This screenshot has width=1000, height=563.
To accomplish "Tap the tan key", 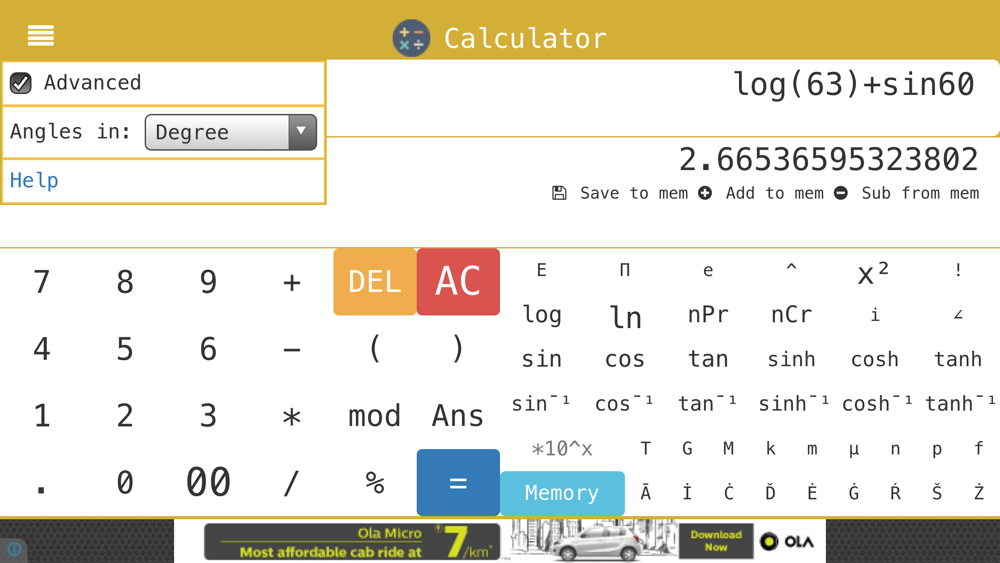I will 708,359.
